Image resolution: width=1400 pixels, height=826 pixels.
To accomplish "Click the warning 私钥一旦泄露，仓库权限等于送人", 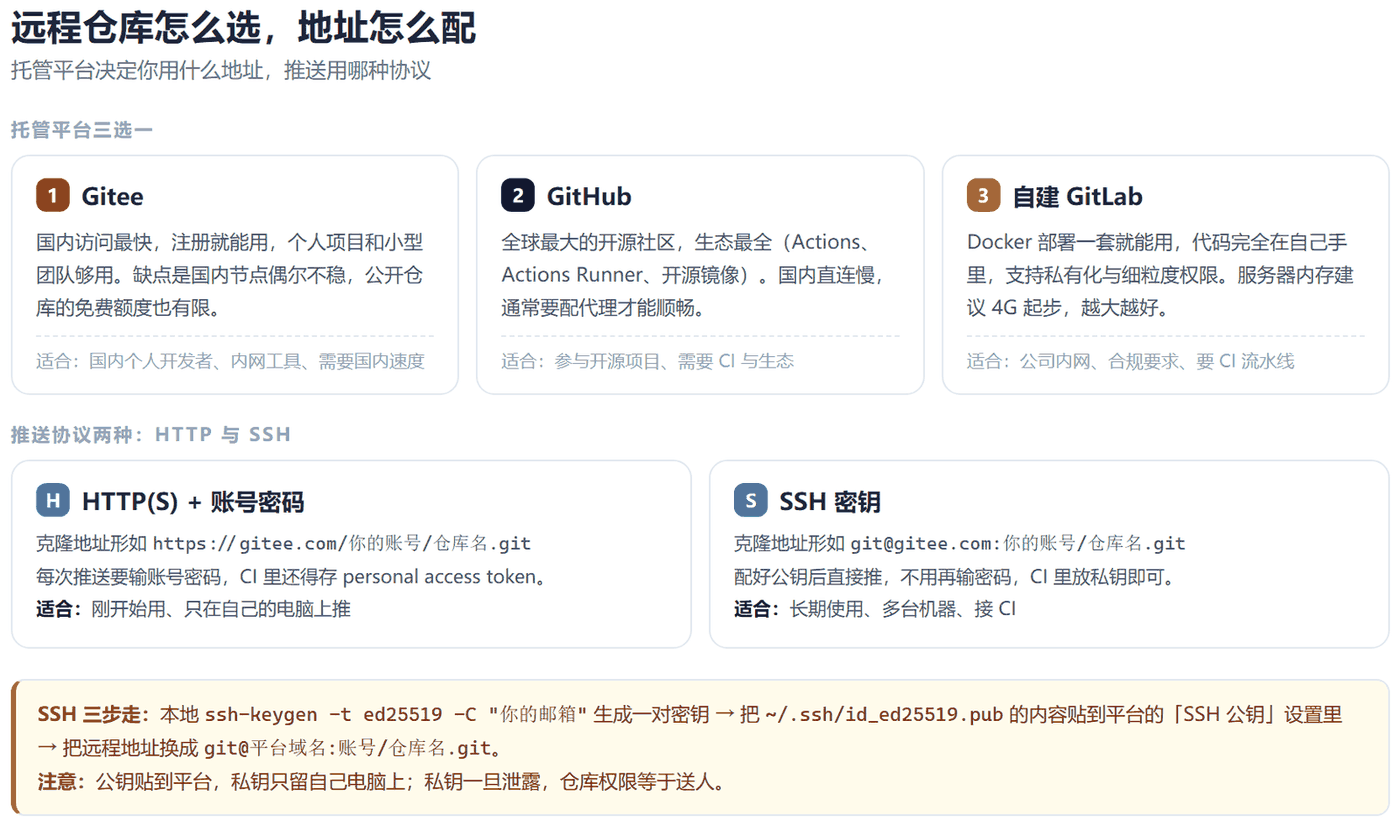I will [x=572, y=781].
